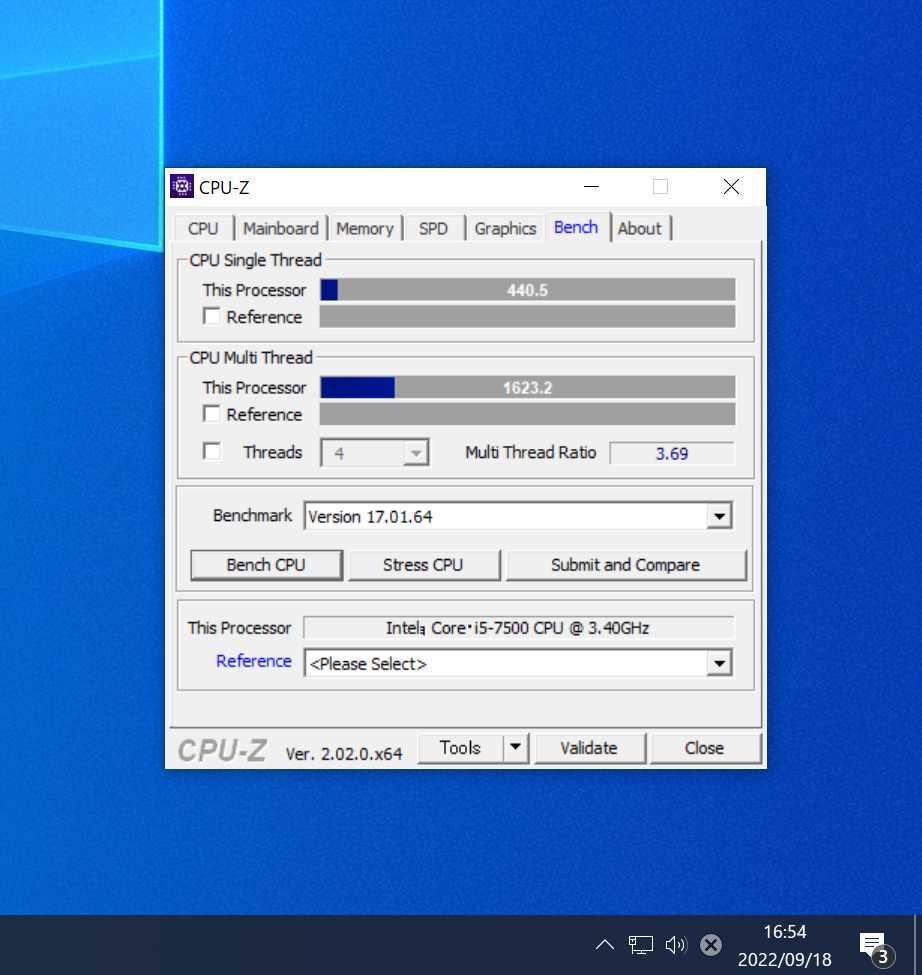Switch to the CPU tab

click(x=203, y=228)
